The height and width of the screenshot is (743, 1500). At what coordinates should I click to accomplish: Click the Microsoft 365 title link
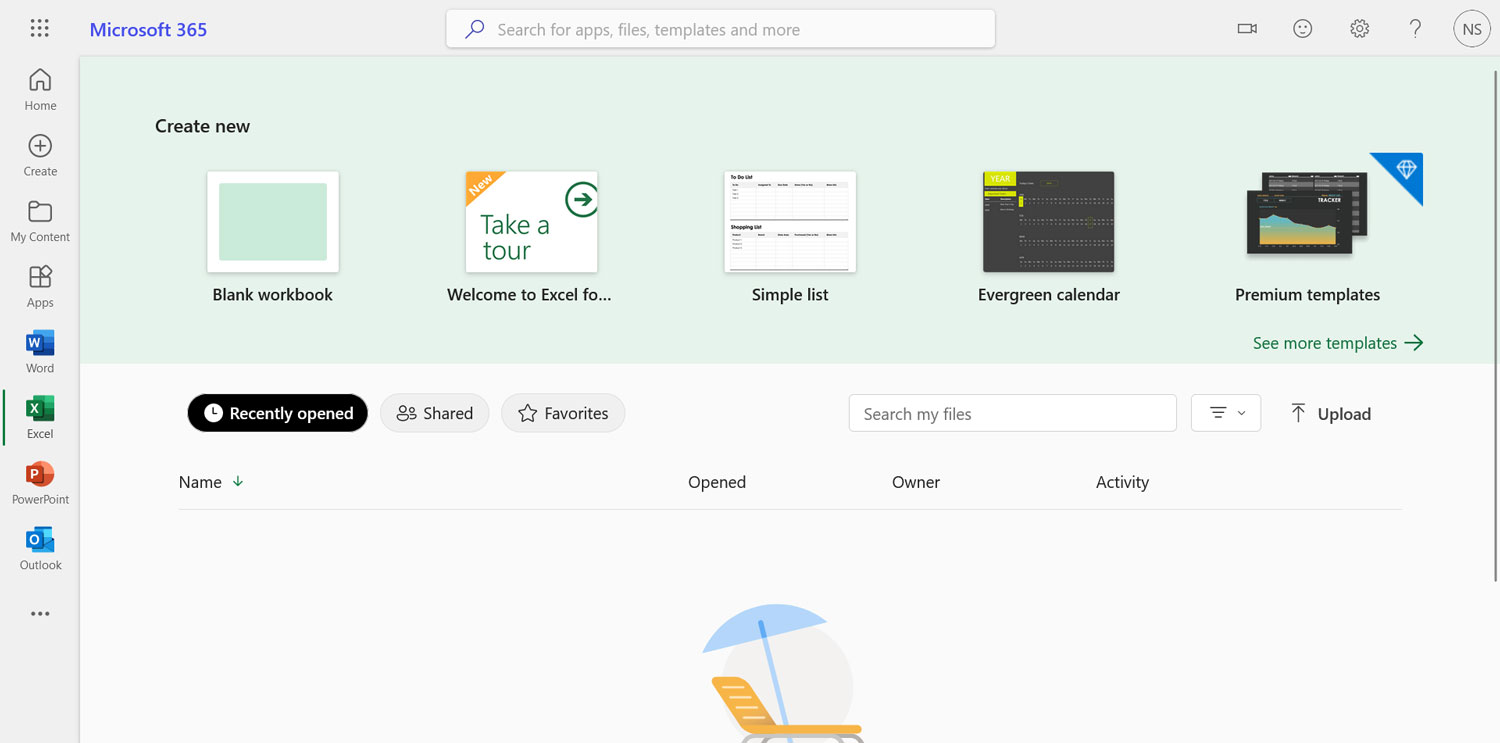point(148,29)
